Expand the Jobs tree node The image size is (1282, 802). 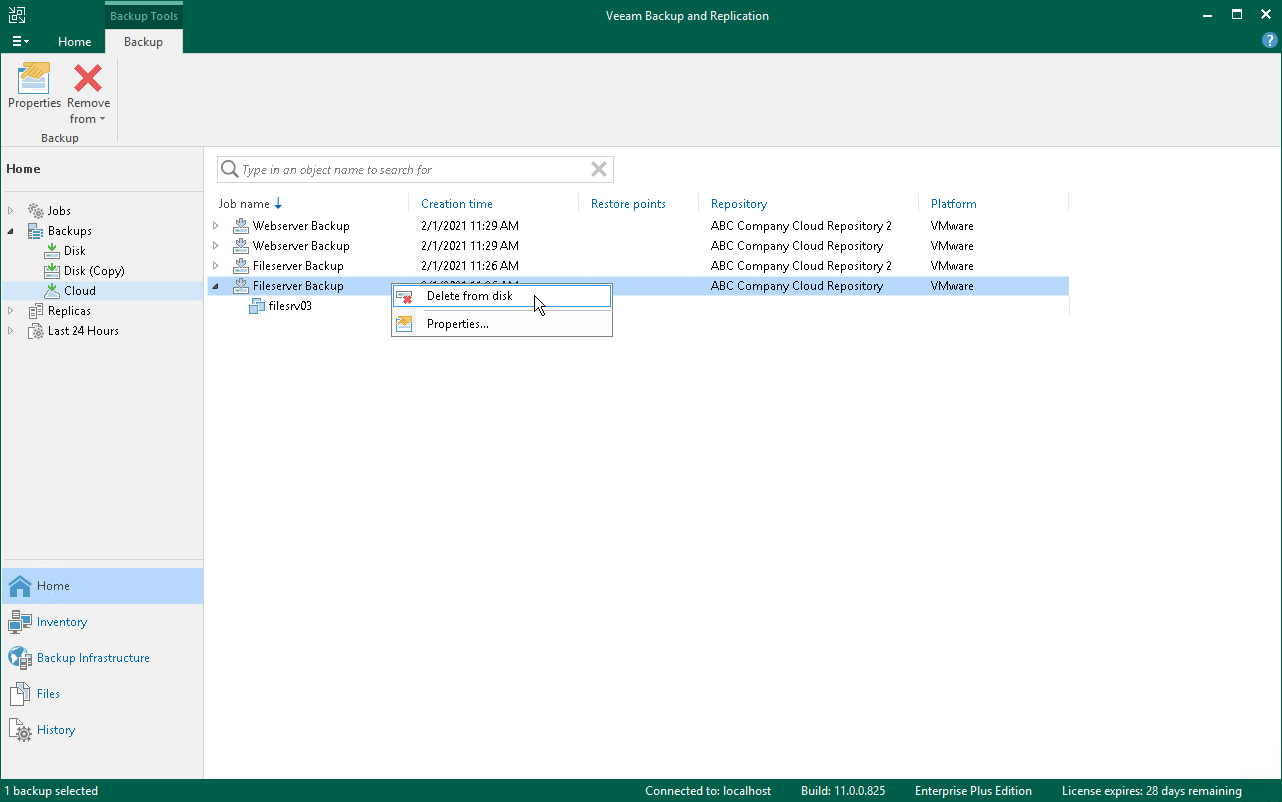coord(12,211)
